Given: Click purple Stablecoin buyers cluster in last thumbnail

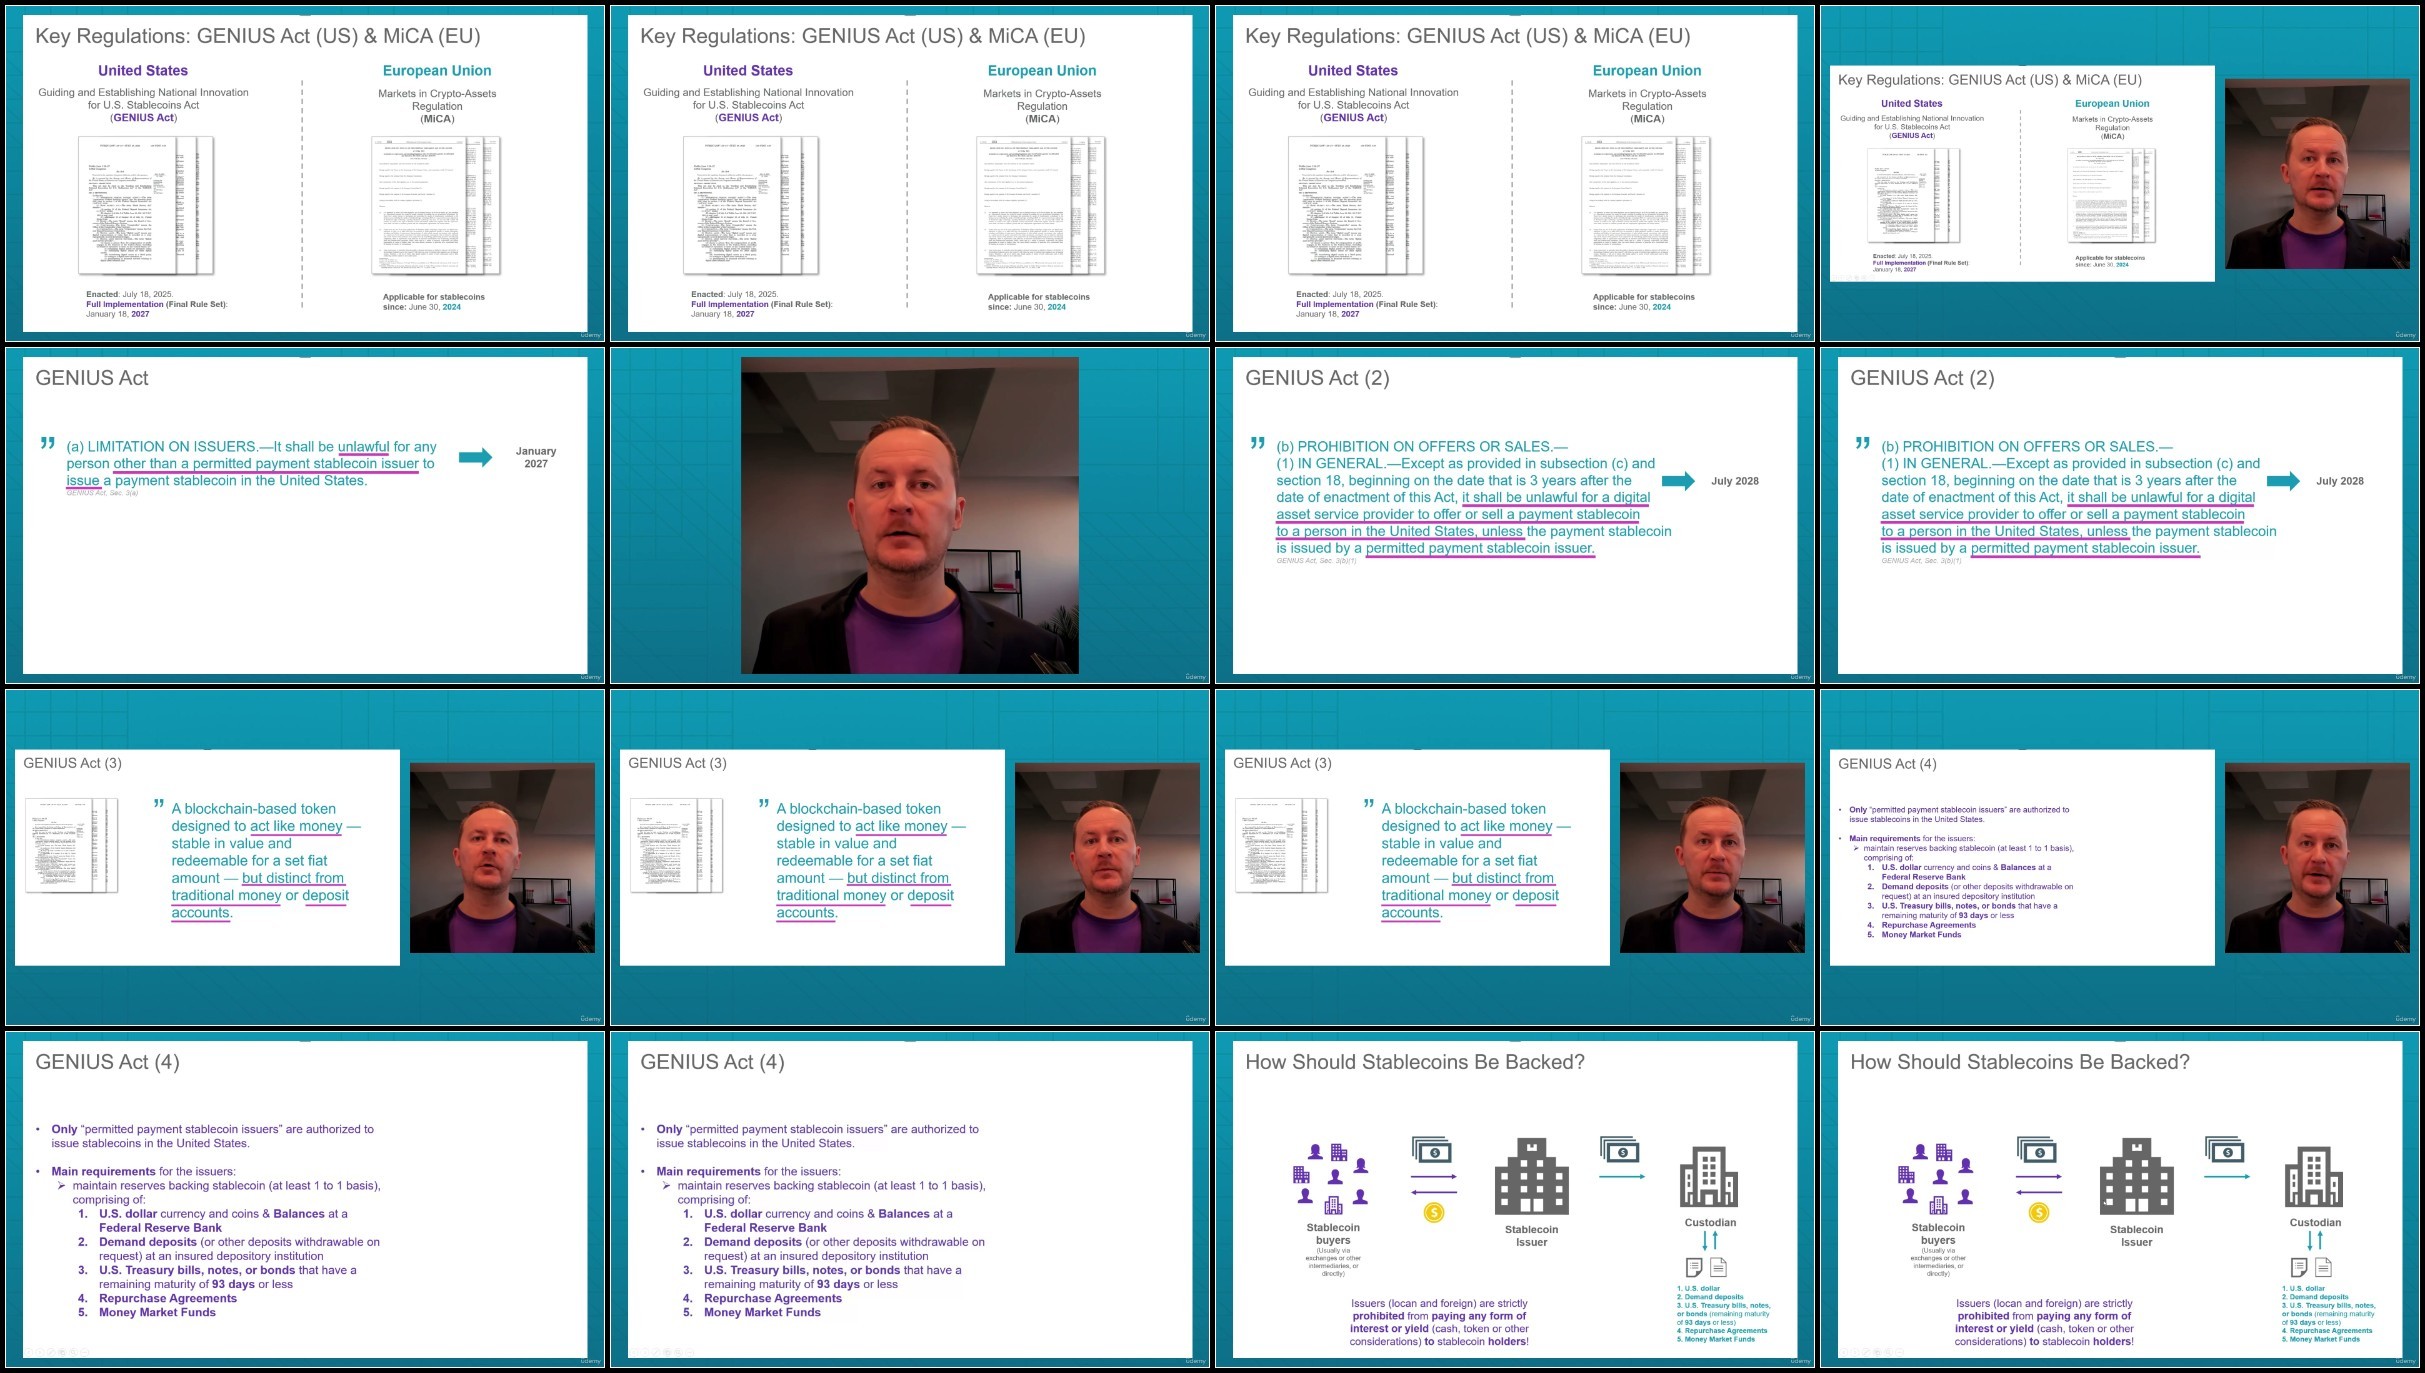Looking at the screenshot, I should point(1939,1179).
